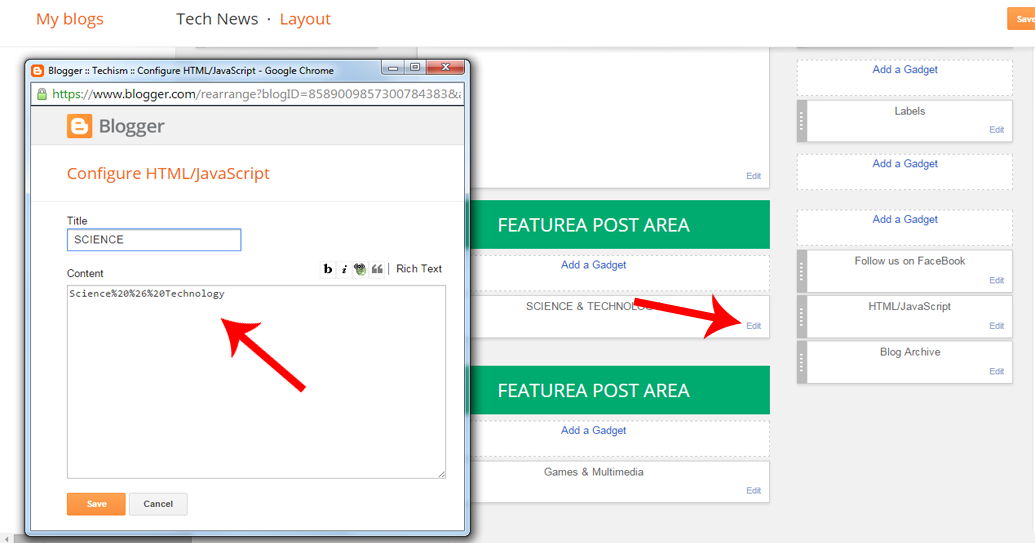1035x543 pixels.
Task: Click the Labels gadget title
Action: pos(910,111)
